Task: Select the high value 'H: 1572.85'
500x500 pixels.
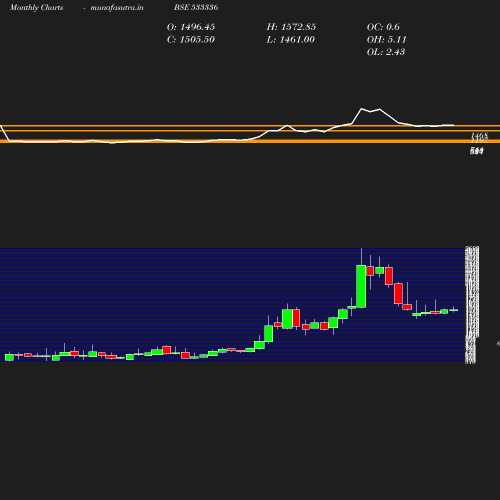Action: tap(291, 27)
